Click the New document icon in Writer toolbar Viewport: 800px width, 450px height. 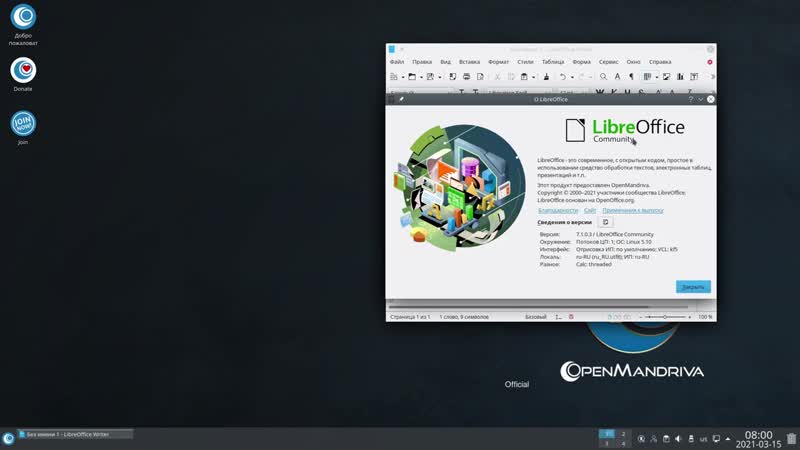click(x=394, y=77)
